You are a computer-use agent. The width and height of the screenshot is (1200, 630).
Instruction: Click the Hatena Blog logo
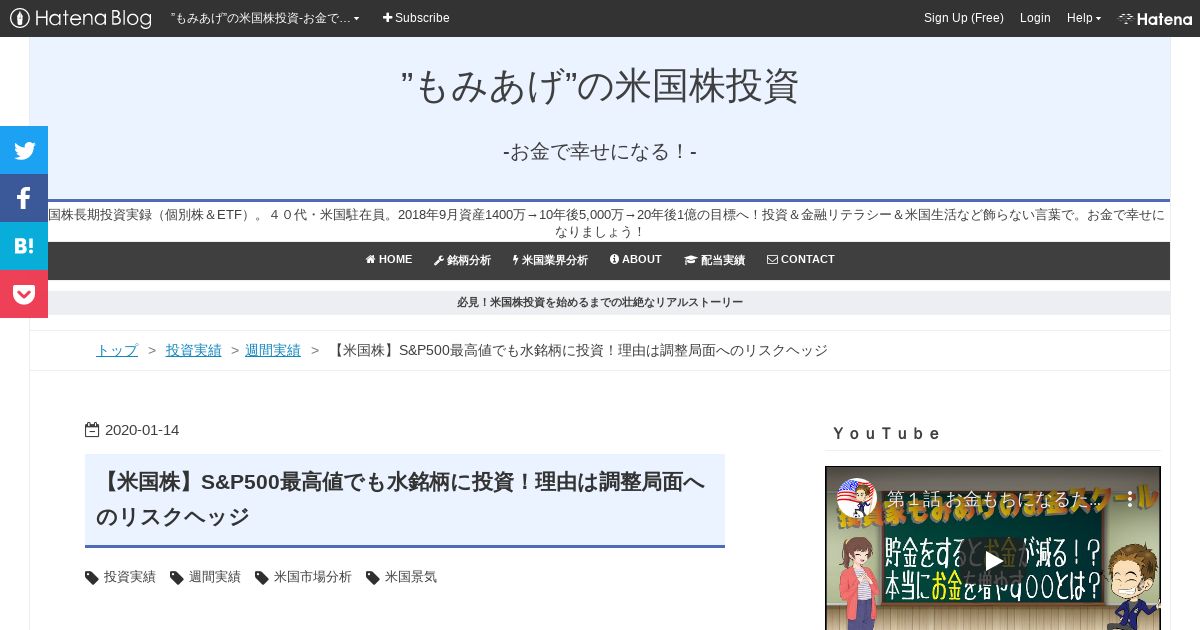[x=81, y=18]
